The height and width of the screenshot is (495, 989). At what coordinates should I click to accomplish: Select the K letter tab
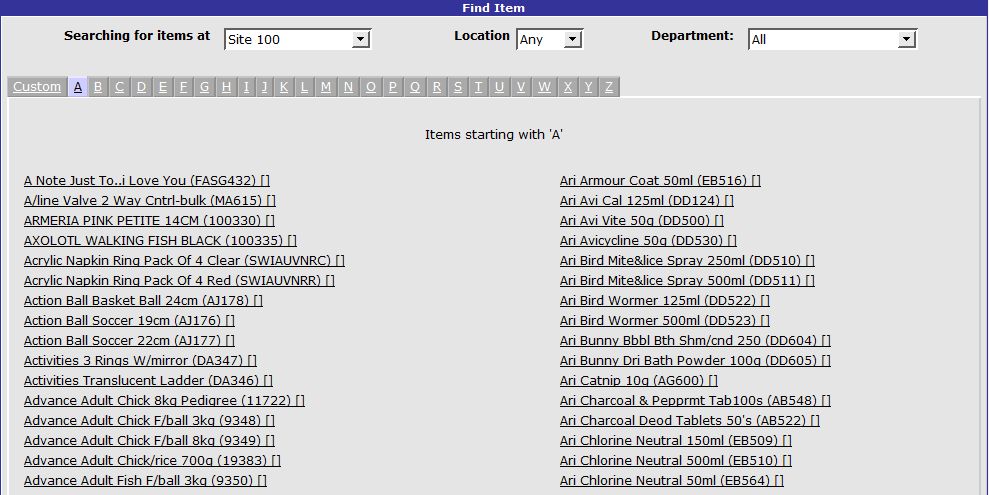tap(284, 87)
